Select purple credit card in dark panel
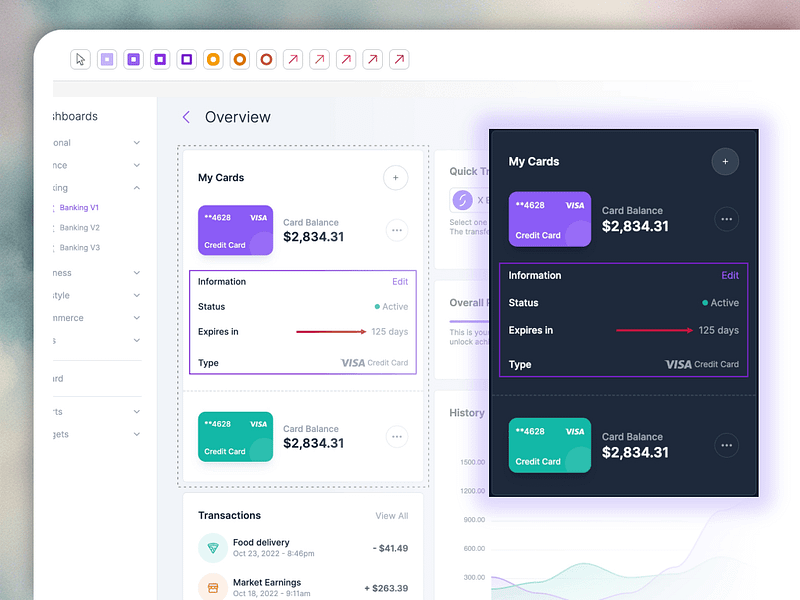Viewport: 800px width, 600px height. 549,219
